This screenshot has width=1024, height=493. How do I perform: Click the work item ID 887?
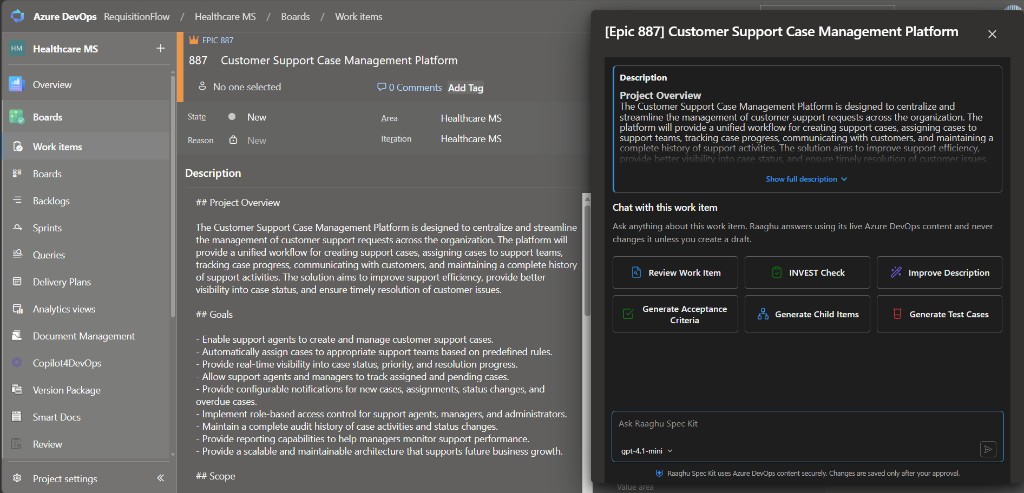pos(198,61)
